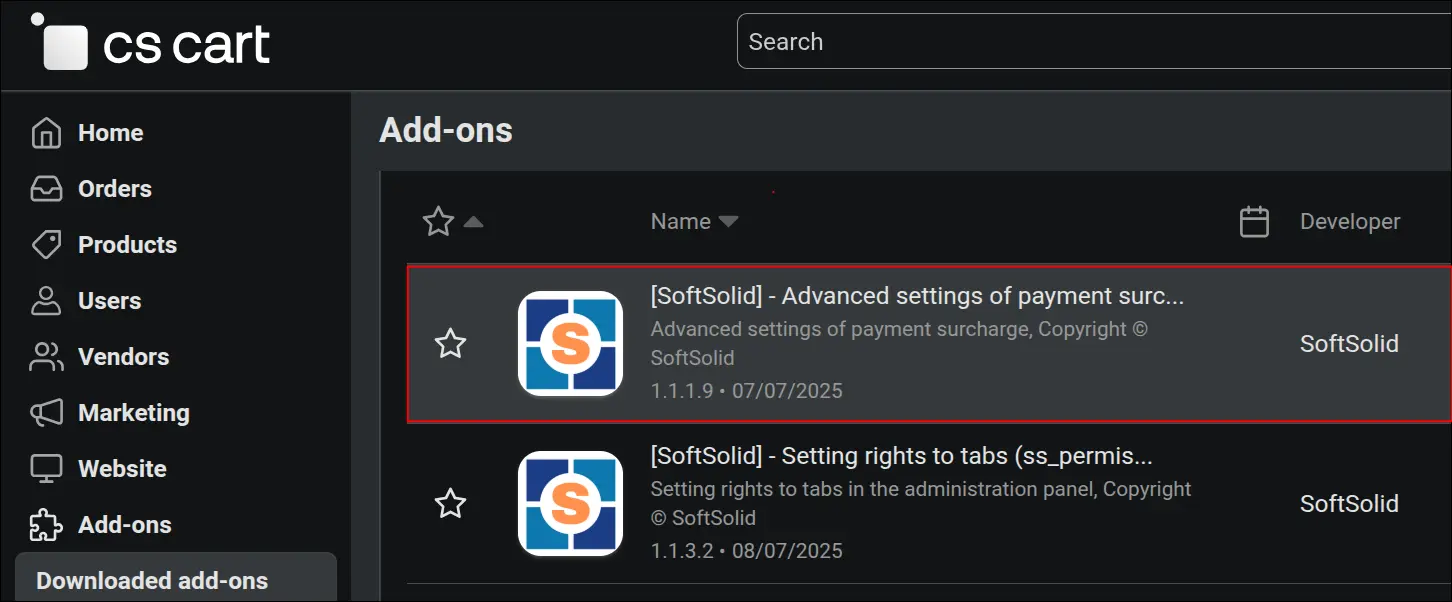Viewport: 1452px width, 602px height.
Task: Open the Setting rights to tabs add-on title
Action: coord(901,456)
